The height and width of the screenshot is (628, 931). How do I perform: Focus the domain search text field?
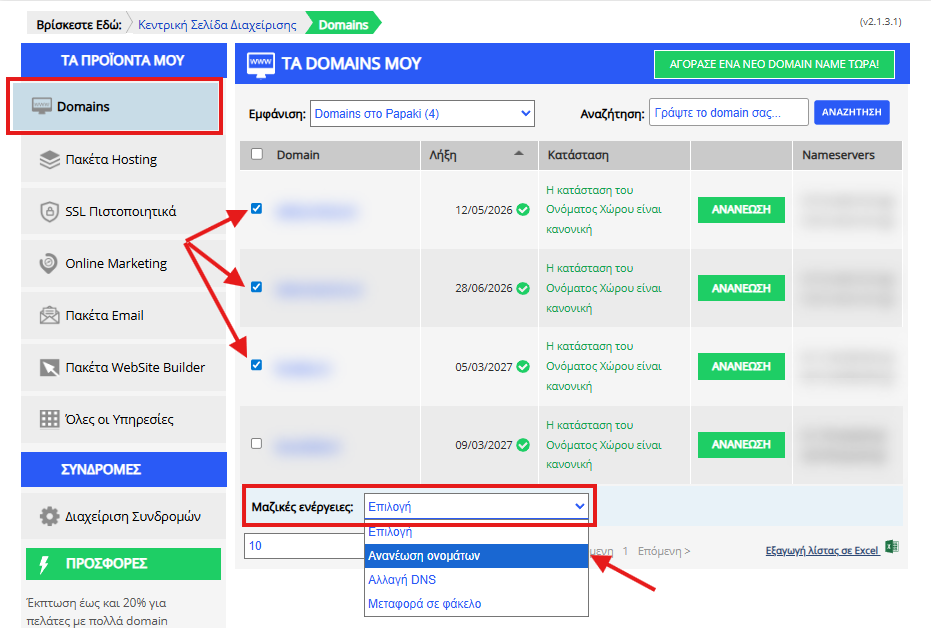point(728,113)
